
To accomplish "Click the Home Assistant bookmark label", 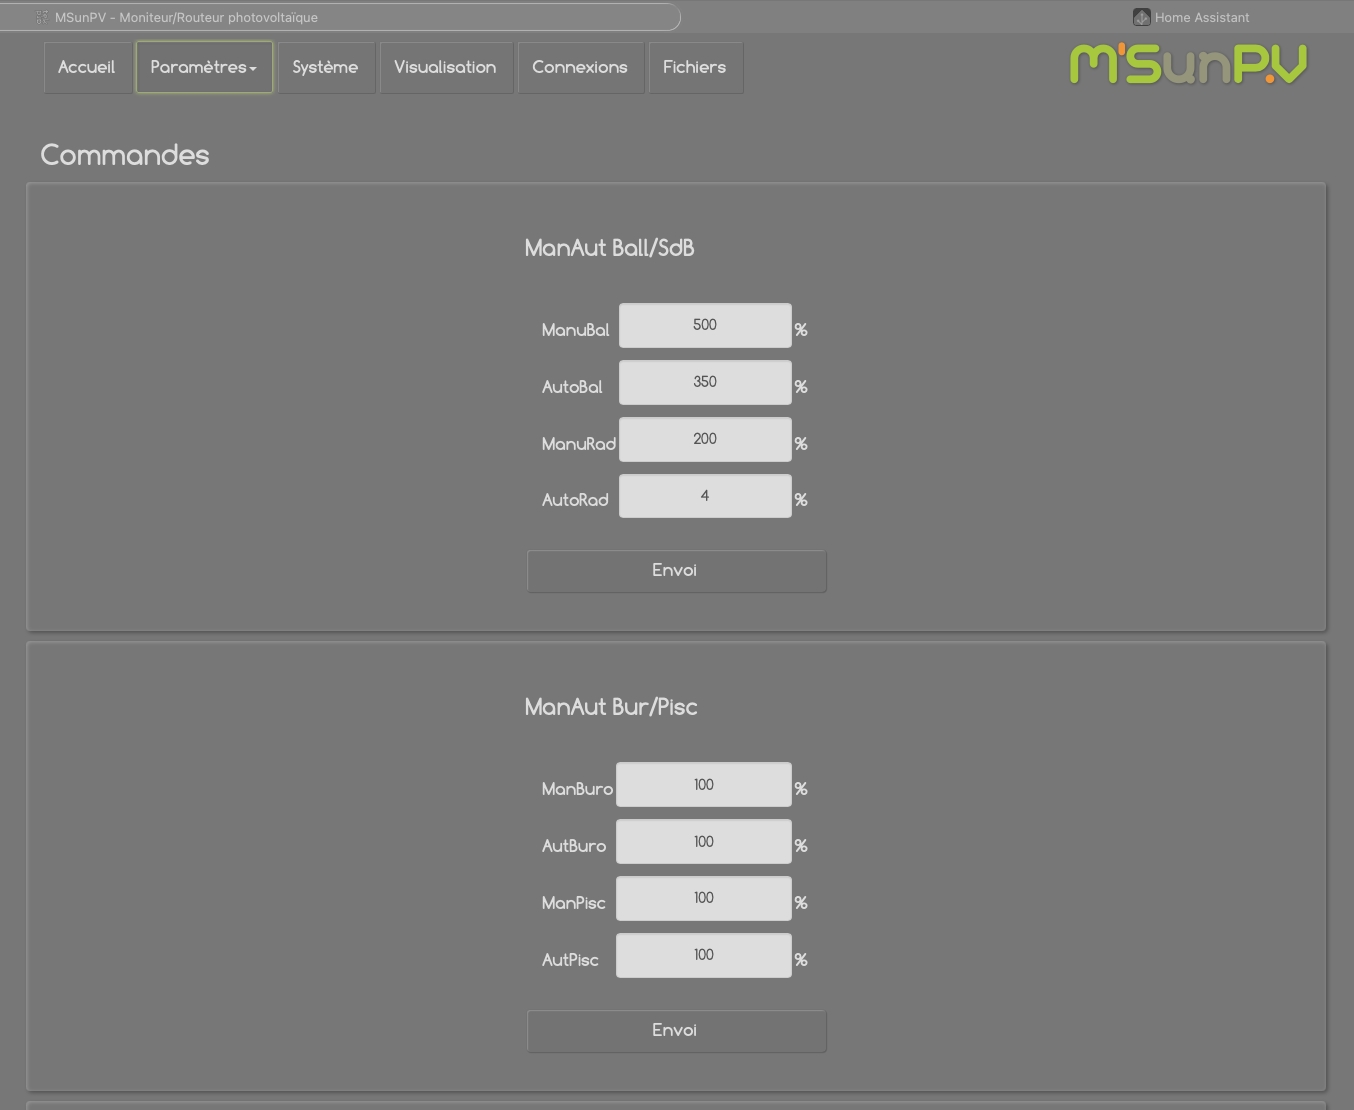I will [x=1202, y=17].
